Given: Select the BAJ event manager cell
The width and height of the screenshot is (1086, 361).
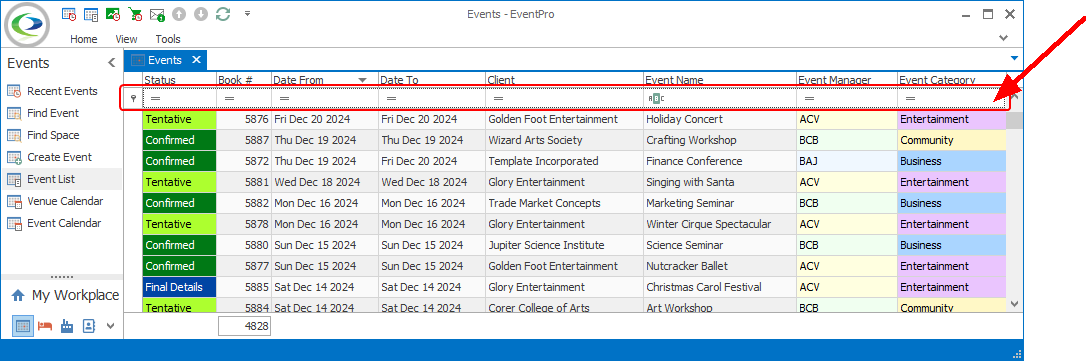Looking at the screenshot, I should pyautogui.click(x=847, y=161).
